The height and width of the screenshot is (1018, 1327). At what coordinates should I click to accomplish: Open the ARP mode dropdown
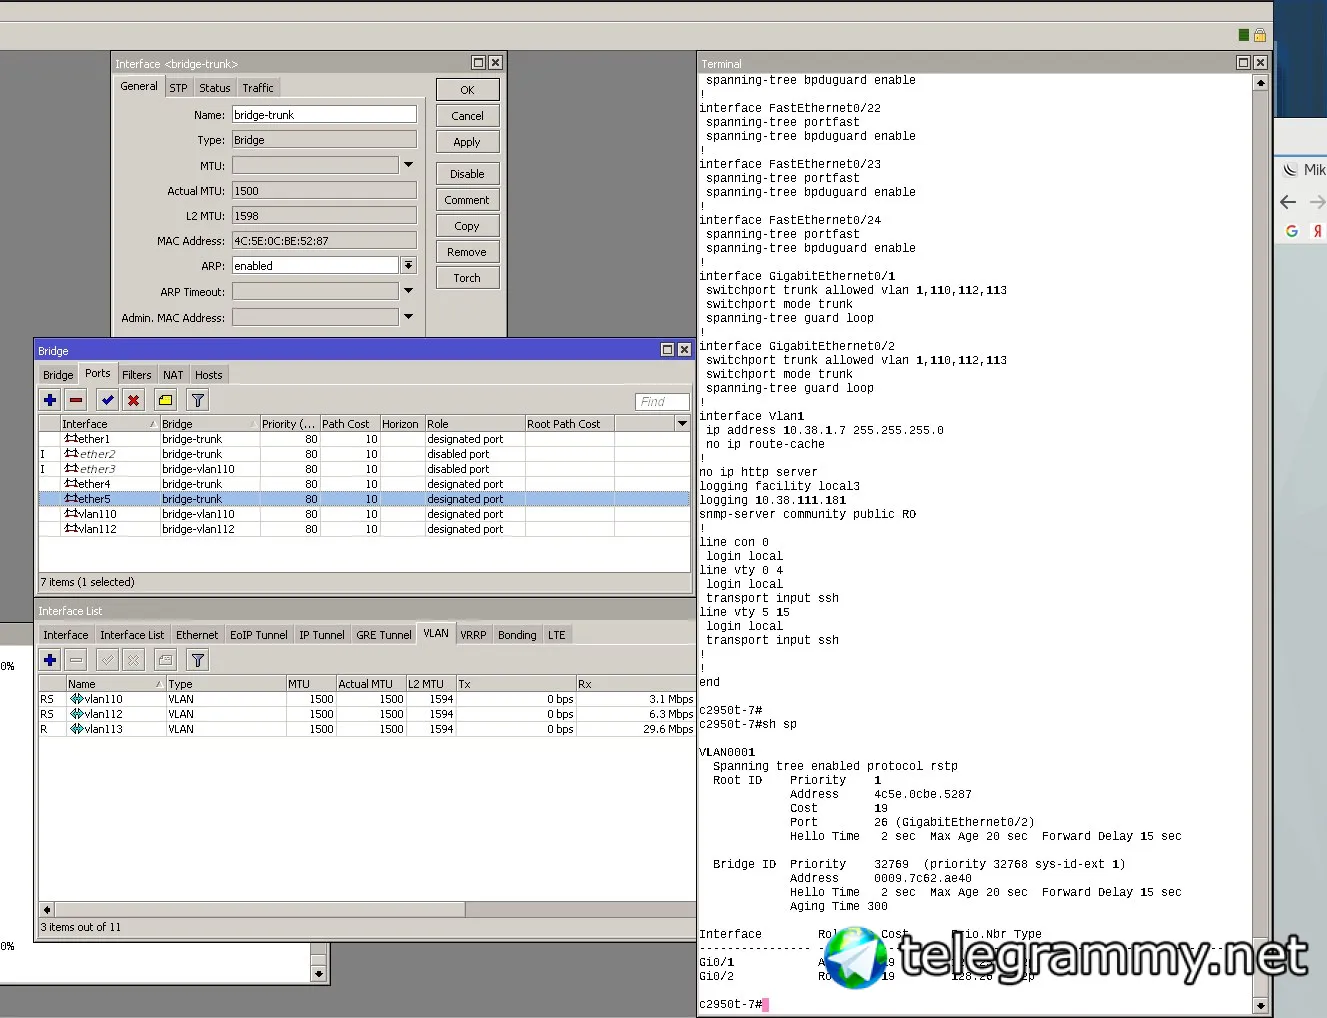coord(408,266)
